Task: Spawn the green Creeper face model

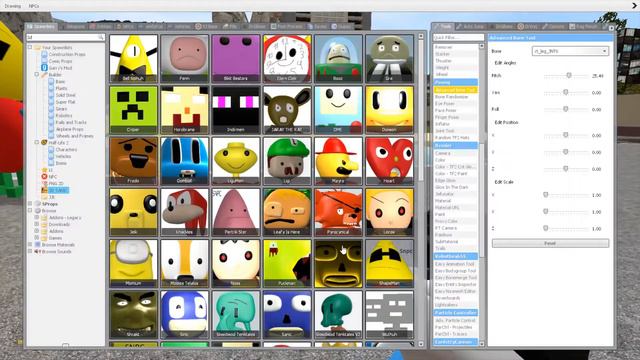Action: coord(133,109)
